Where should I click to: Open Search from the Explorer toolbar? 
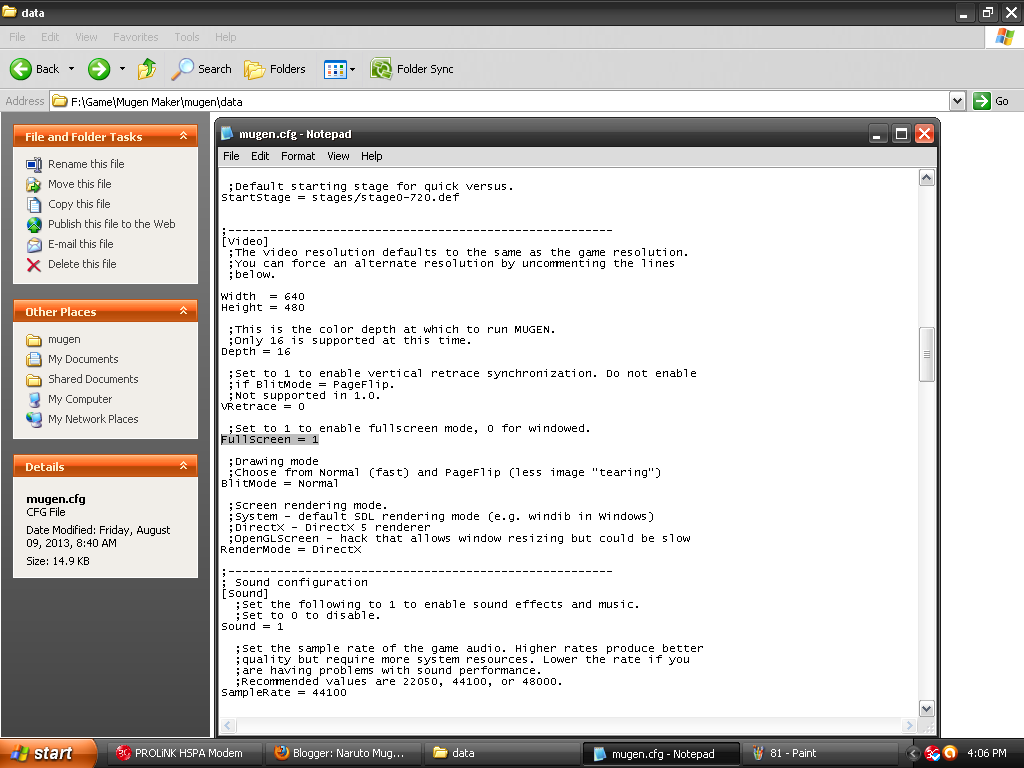pyautogui.click(x=201, y=69)
